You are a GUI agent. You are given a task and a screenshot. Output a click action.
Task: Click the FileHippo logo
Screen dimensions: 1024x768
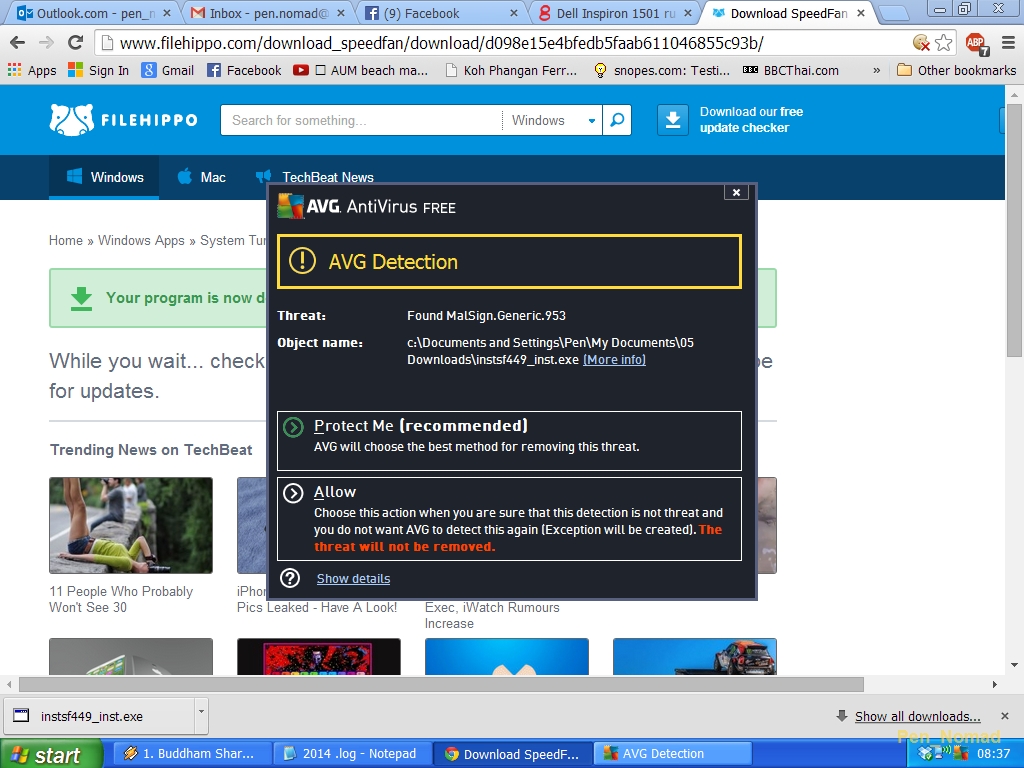pos(123,120)
